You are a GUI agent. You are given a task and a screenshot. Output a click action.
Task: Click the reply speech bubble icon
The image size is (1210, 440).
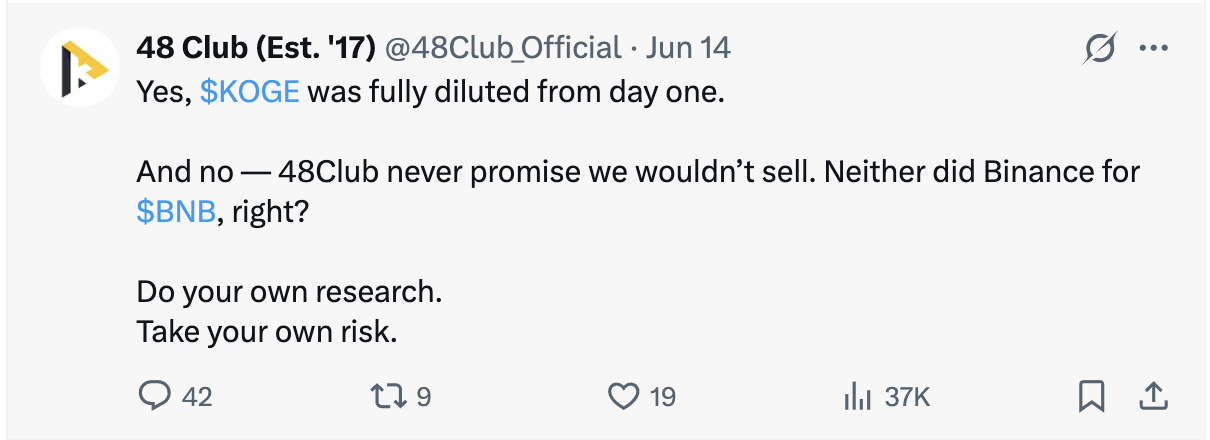coord(155,397)
